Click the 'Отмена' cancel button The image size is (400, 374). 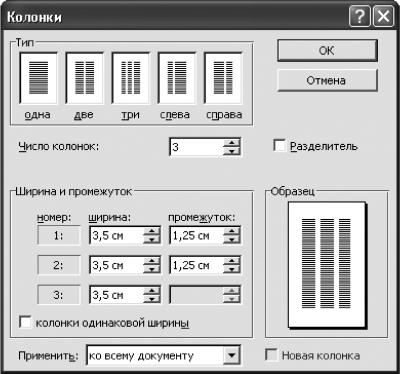[327, 80]
